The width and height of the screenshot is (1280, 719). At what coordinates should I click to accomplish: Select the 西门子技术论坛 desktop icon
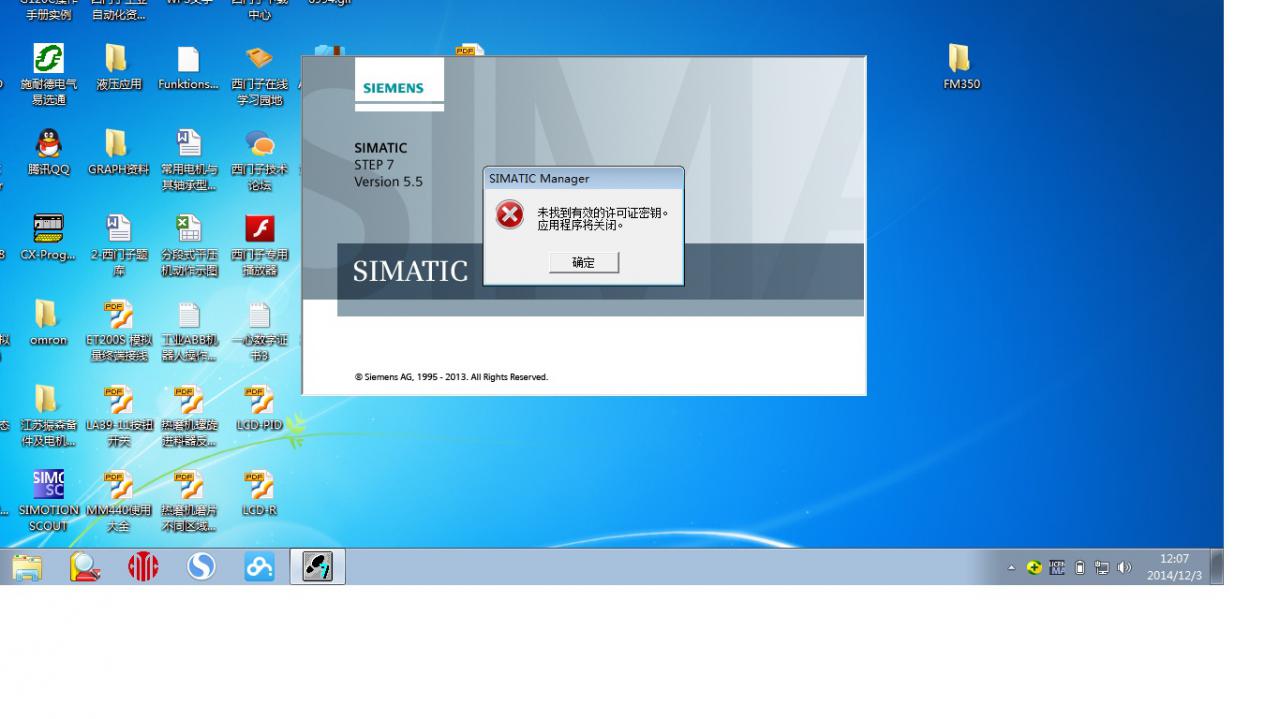pos(259,161)
